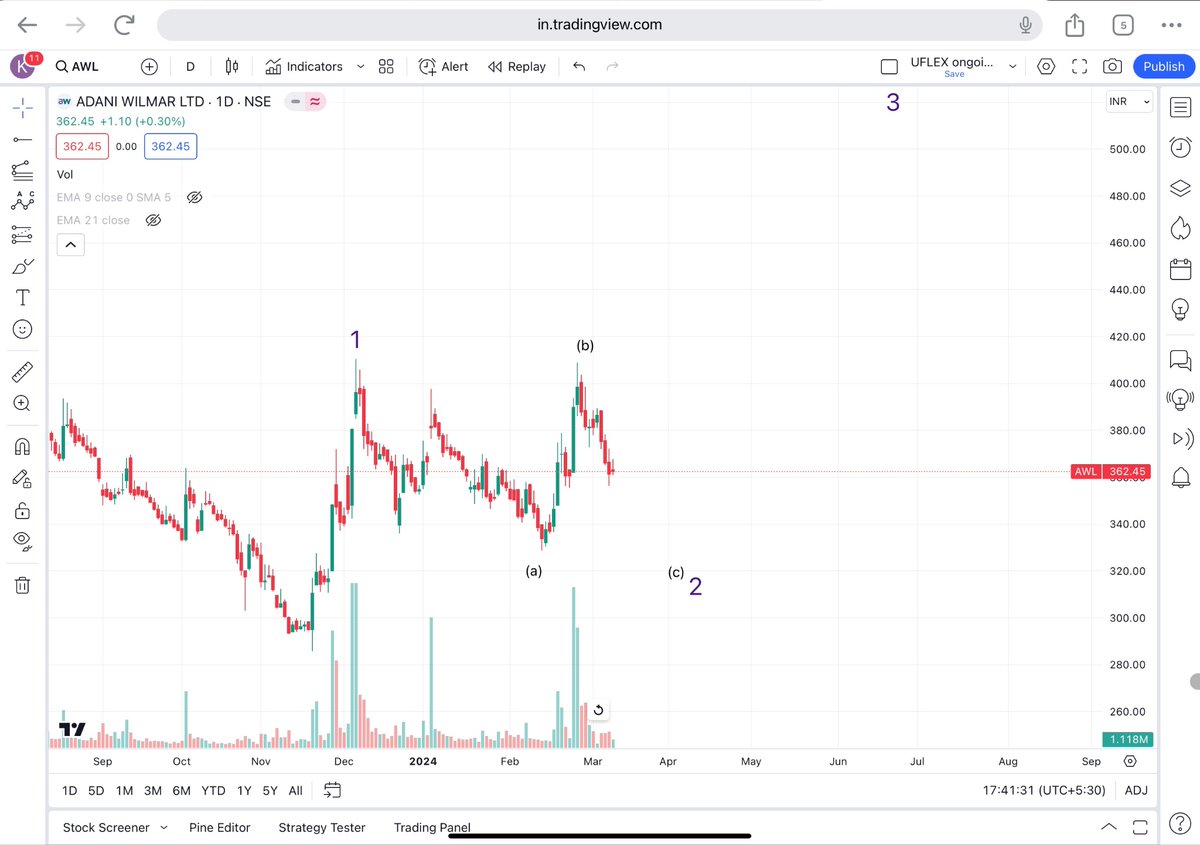Open the candlestick chart style menu
The image size is (1200, 845).
(x=232, y=66)
